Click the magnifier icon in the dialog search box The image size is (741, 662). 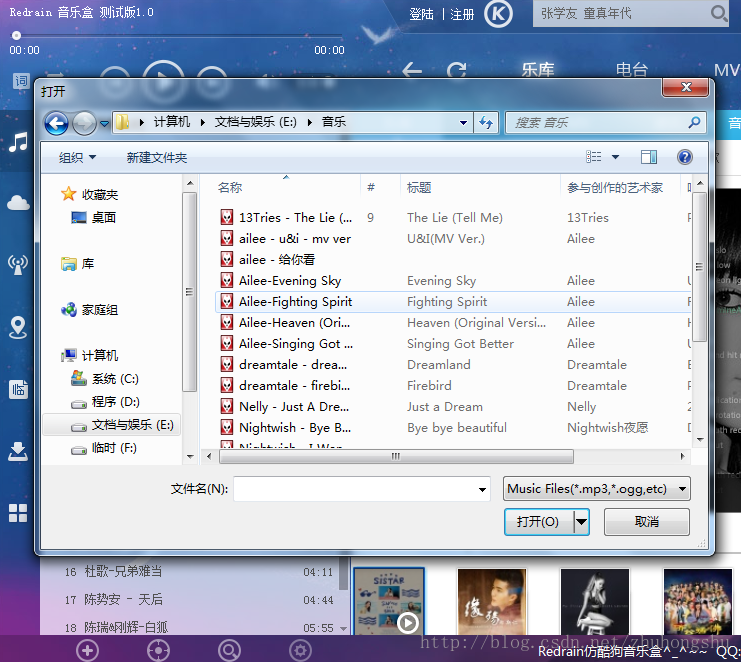tap(694, 123)
